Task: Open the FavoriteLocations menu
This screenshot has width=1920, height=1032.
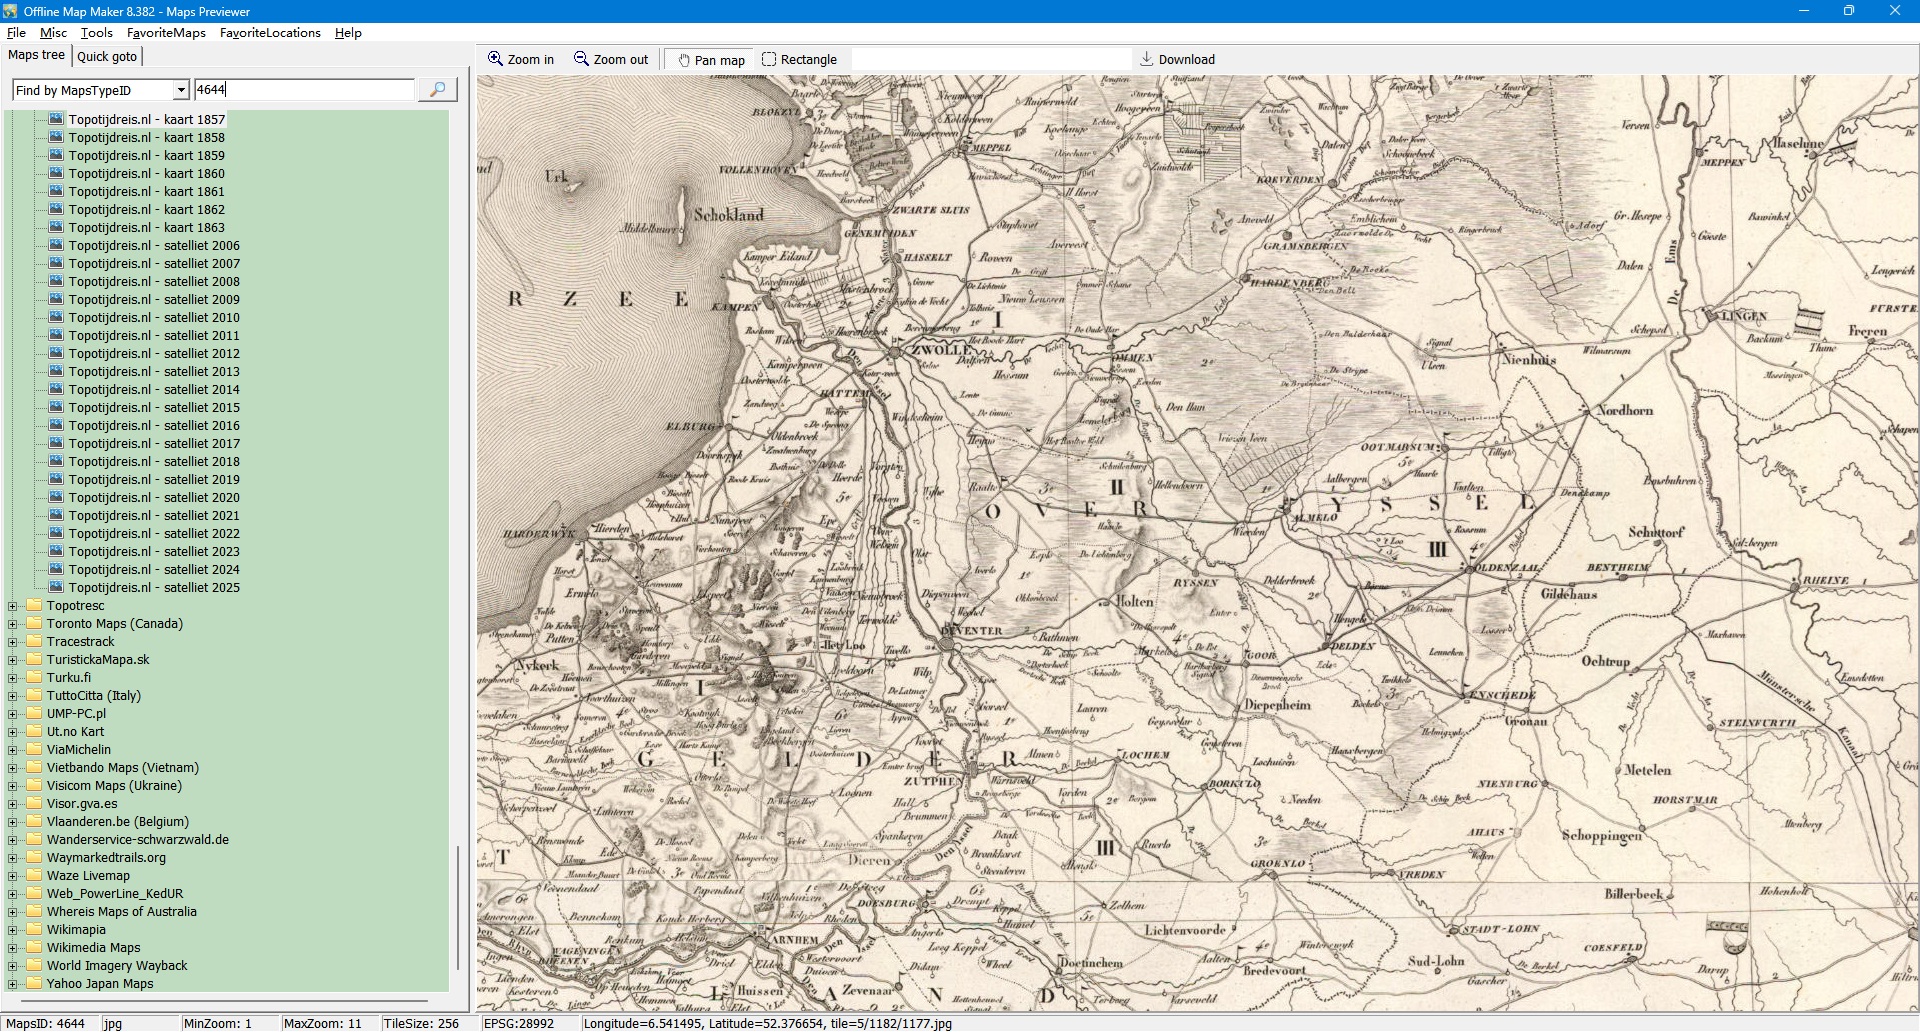Action: (270, 33)
